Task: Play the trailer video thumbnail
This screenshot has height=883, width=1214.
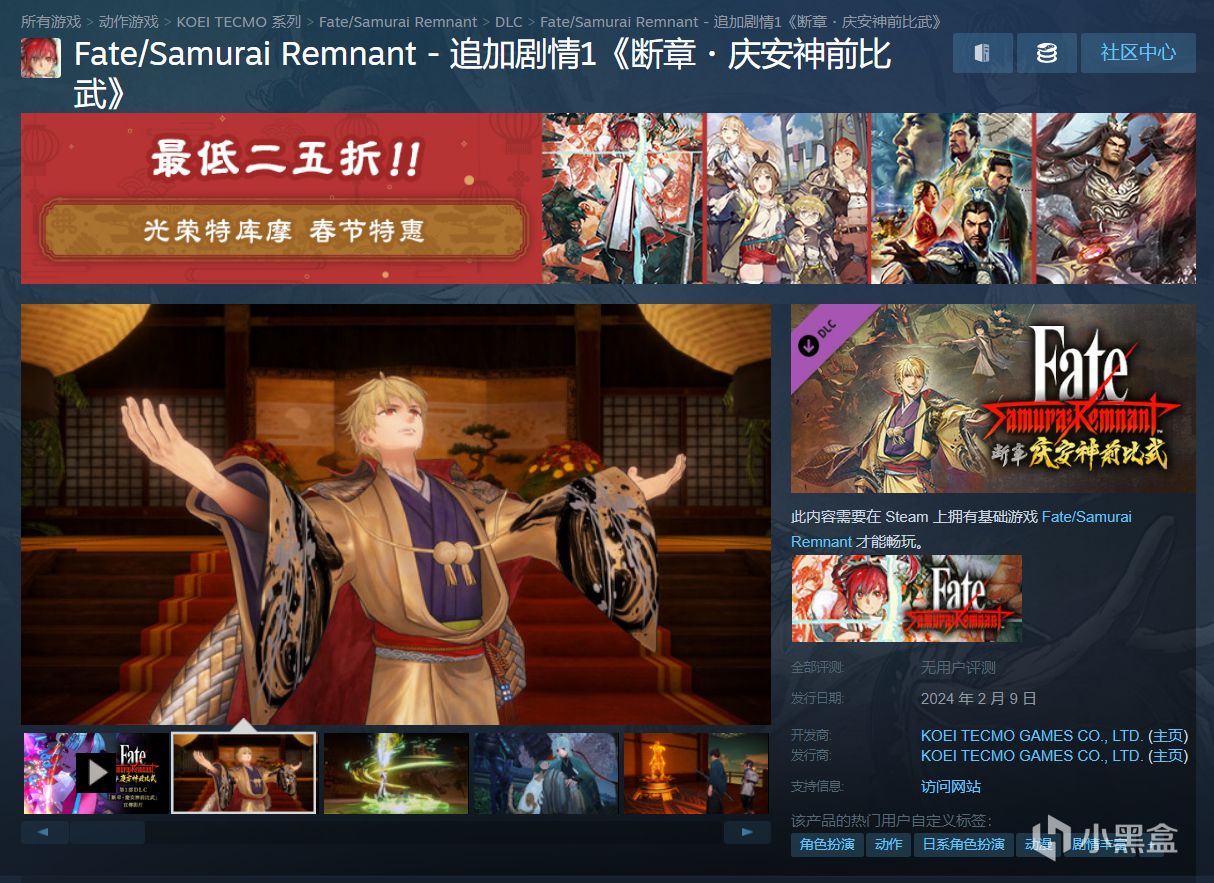Action: pos(96,773)
